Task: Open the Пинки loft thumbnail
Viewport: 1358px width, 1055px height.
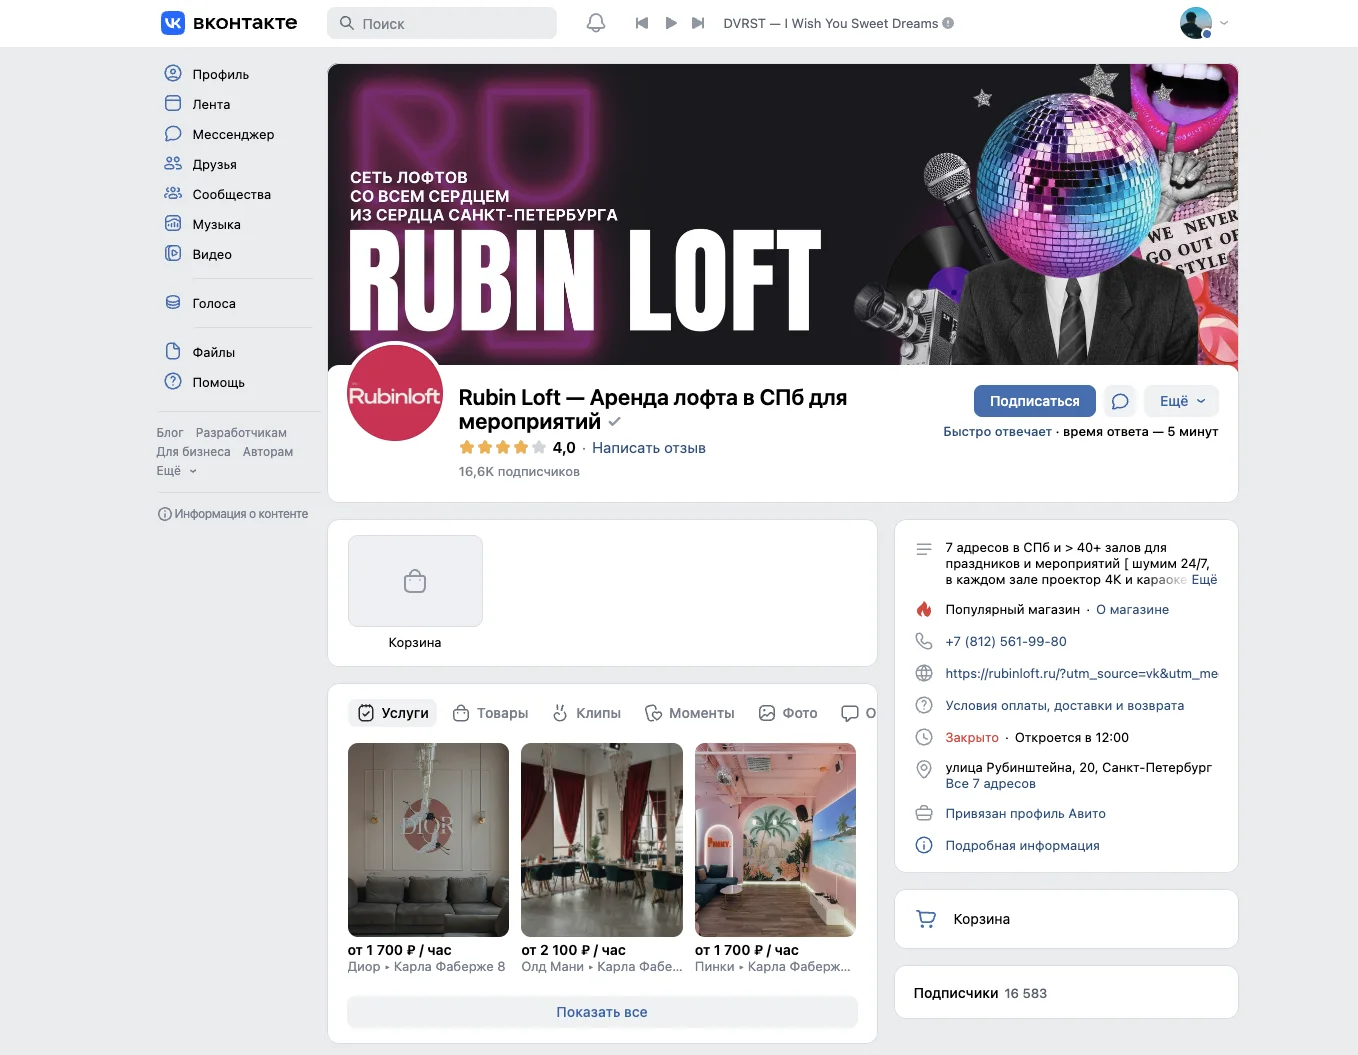Action: [x=775, y=840]
